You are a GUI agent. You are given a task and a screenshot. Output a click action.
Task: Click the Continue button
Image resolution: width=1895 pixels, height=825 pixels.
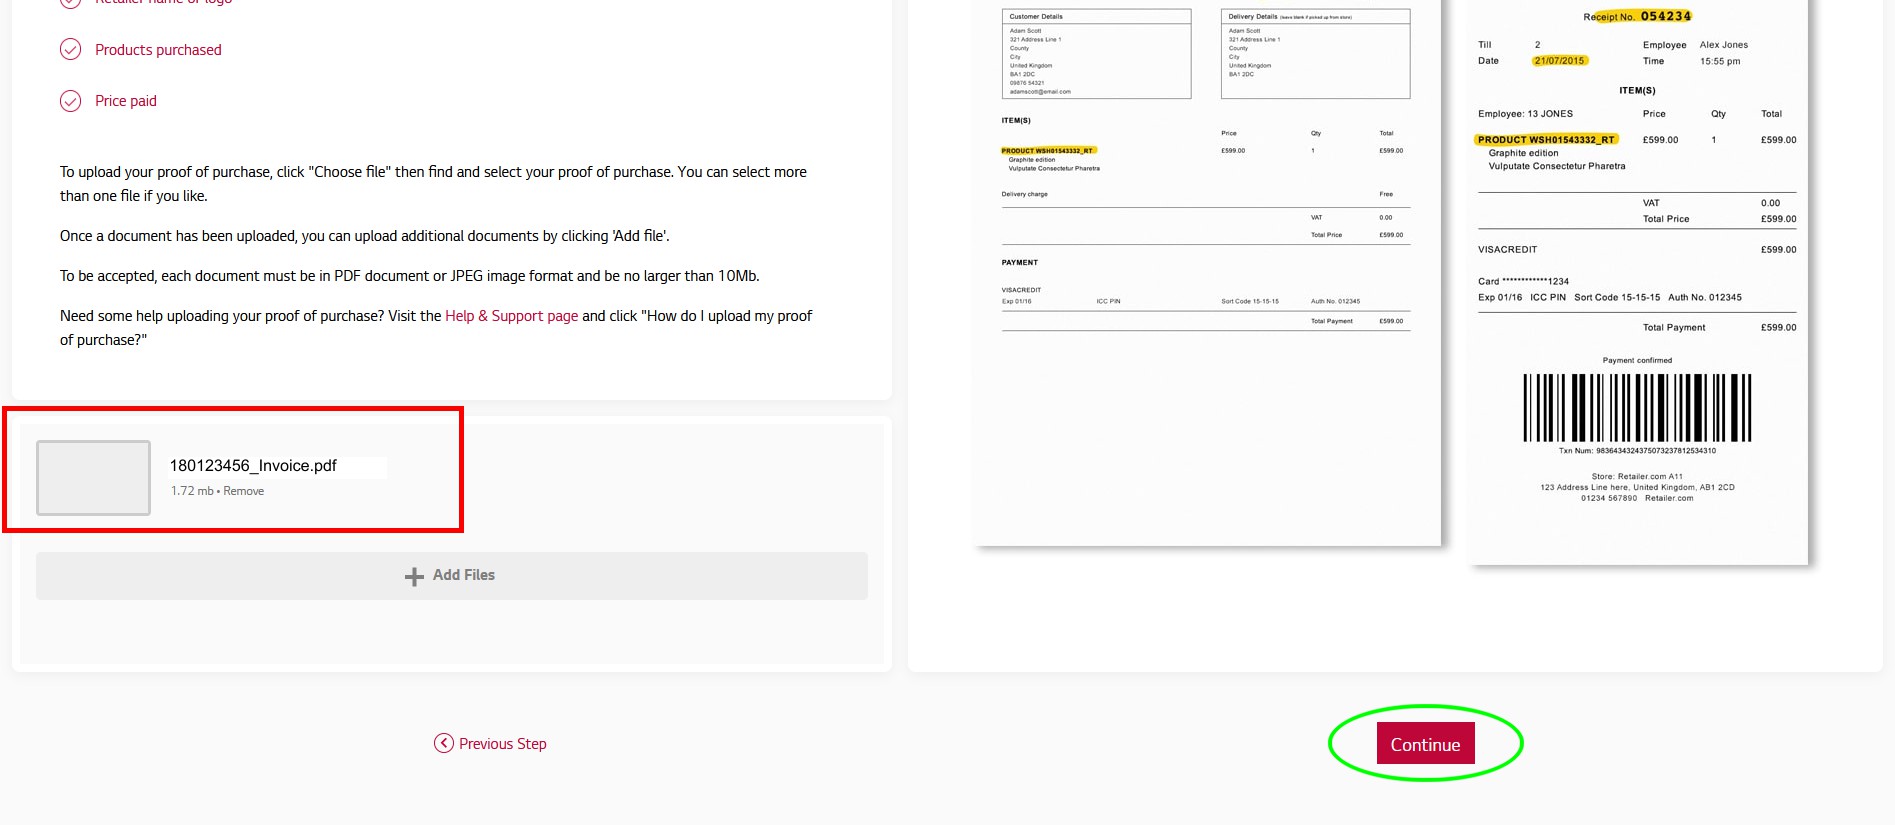tap(1425, 743)
